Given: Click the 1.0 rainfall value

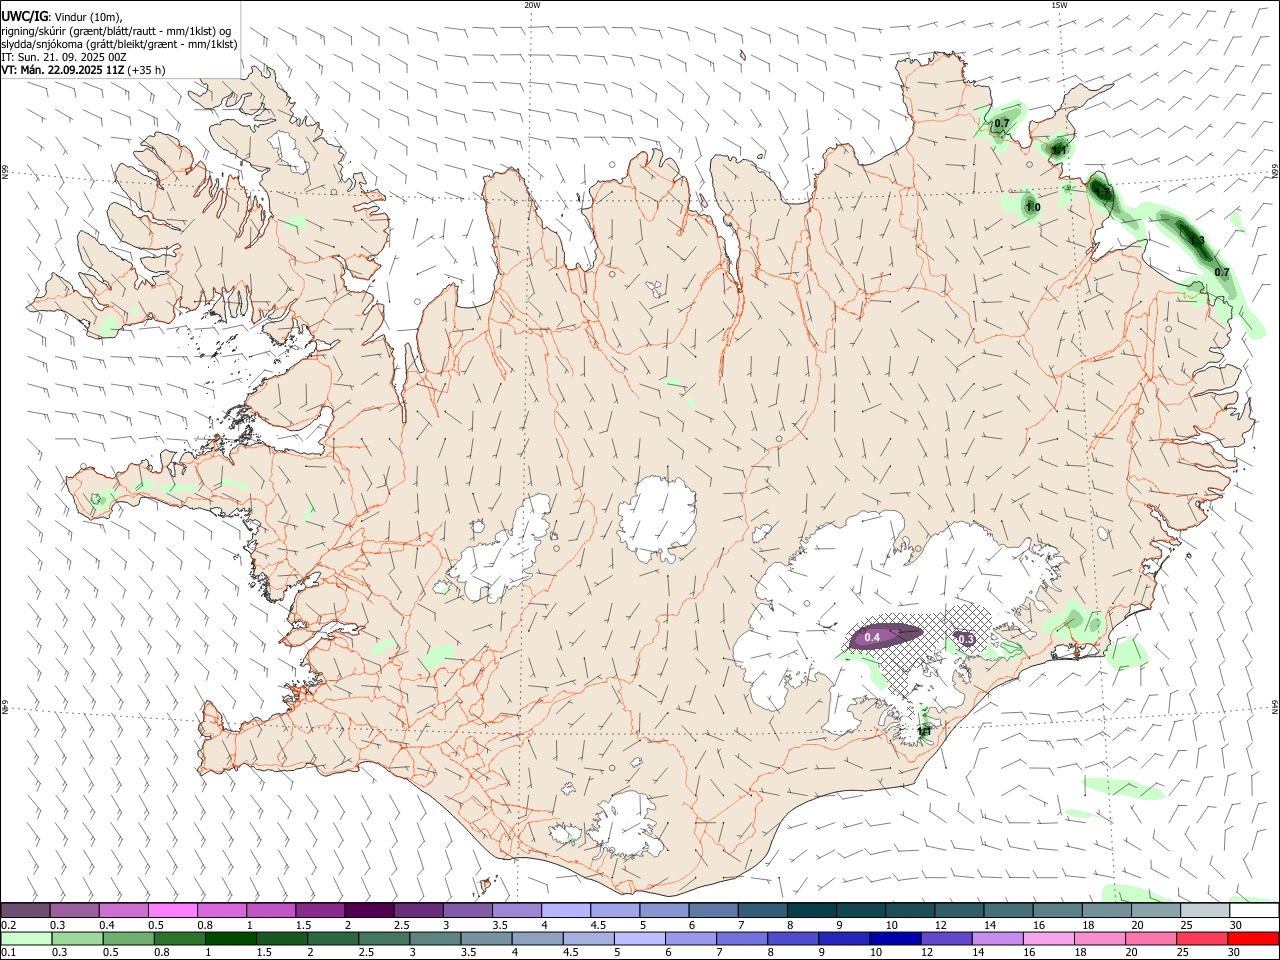Looking at the screenshot, I should pos(1033,208).
